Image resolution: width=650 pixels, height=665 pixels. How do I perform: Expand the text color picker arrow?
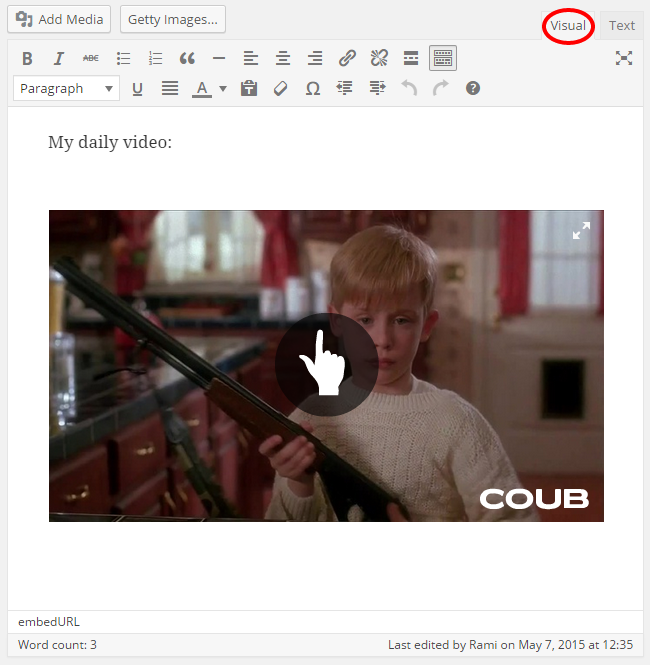click(x=223, y=89)
